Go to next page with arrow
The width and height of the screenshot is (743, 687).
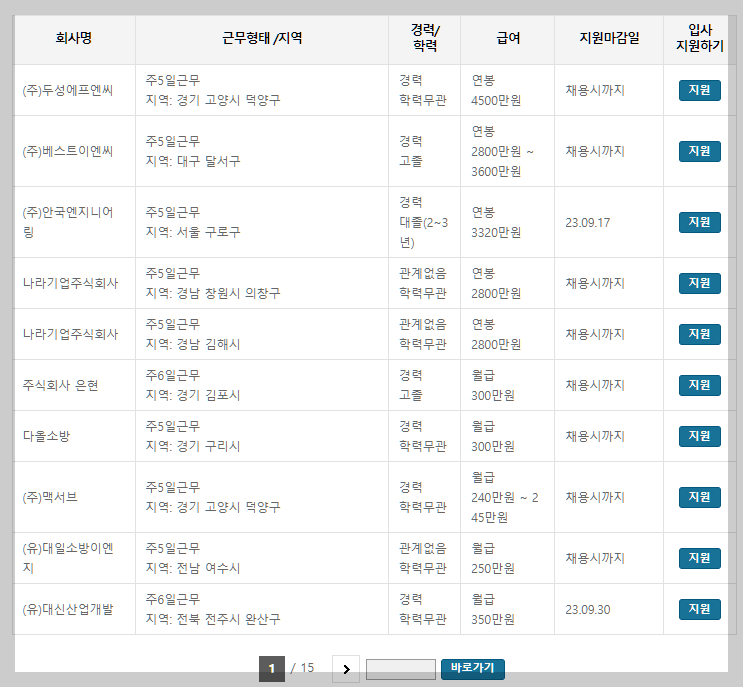pyautogui.click(x=346, y=669)
